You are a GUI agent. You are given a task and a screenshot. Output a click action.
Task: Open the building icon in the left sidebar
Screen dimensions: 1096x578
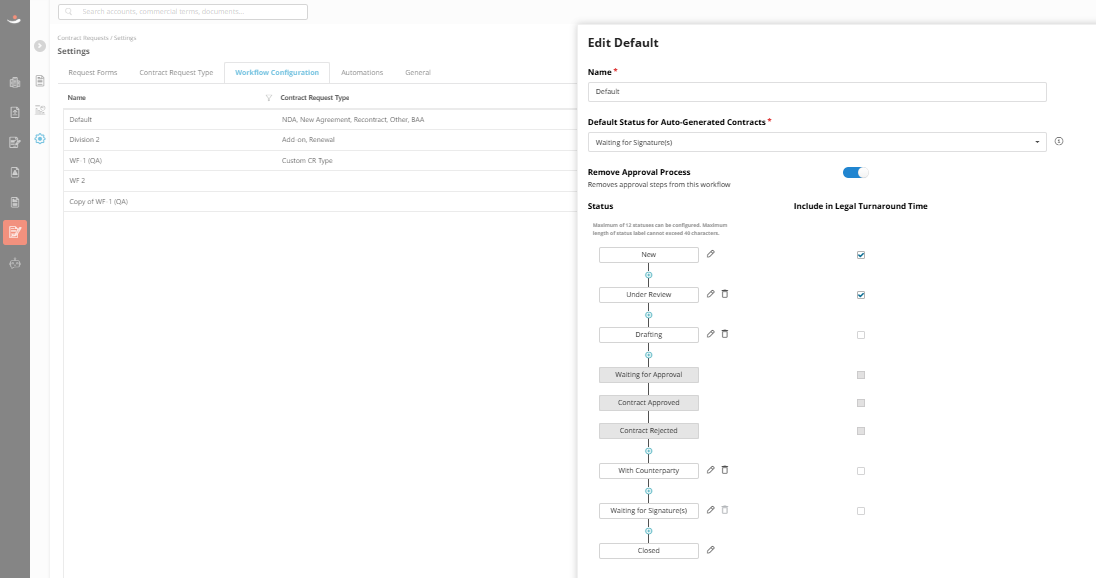click(x=15, y=82)
